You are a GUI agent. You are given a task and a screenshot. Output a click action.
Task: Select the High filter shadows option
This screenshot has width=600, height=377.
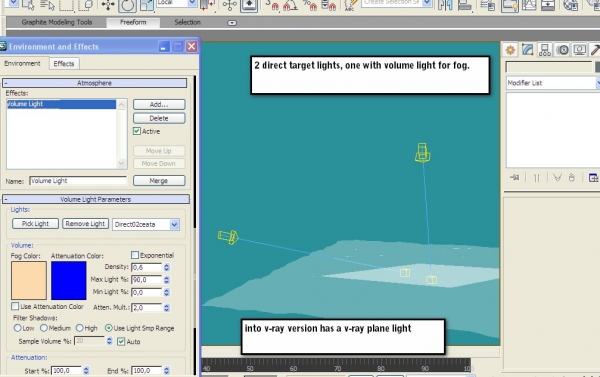click(x=80, y=328)
